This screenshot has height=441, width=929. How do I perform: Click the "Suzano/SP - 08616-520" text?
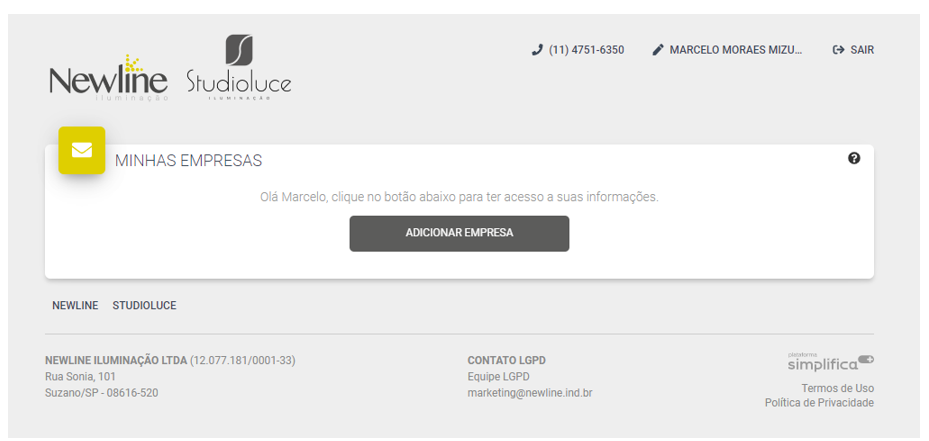tap(101, 392)
